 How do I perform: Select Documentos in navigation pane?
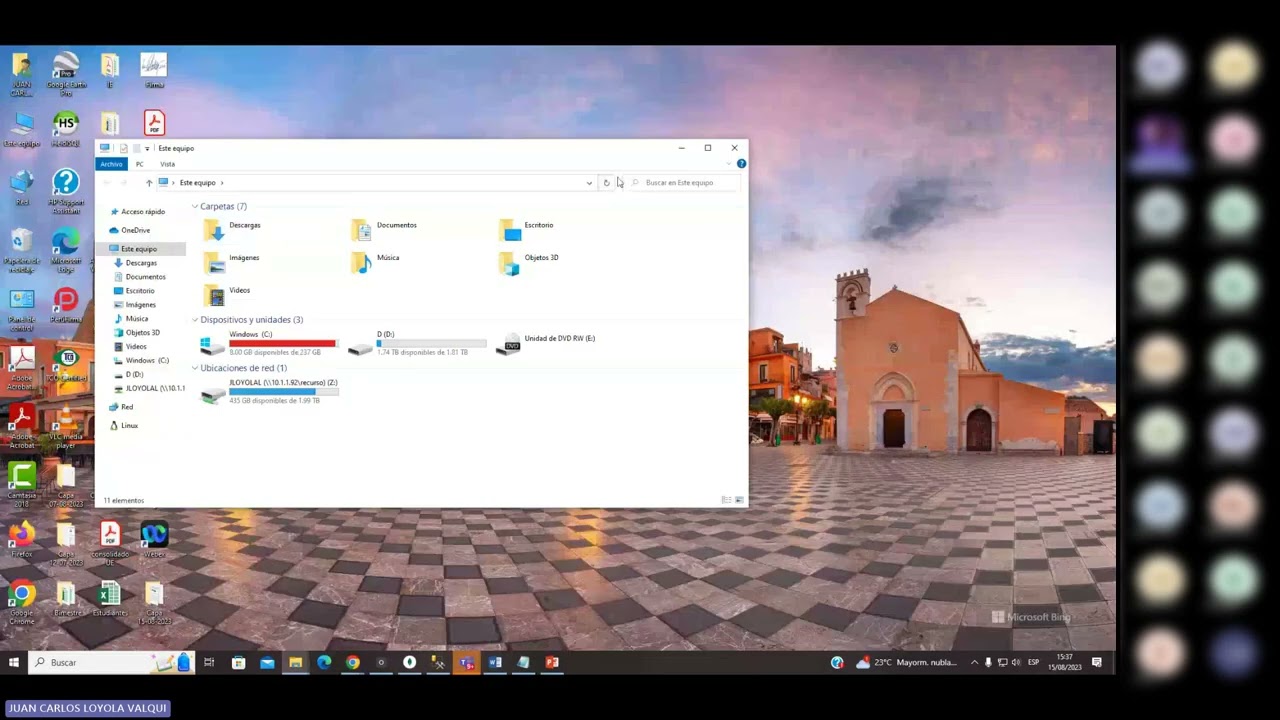(x=140, y=277)
